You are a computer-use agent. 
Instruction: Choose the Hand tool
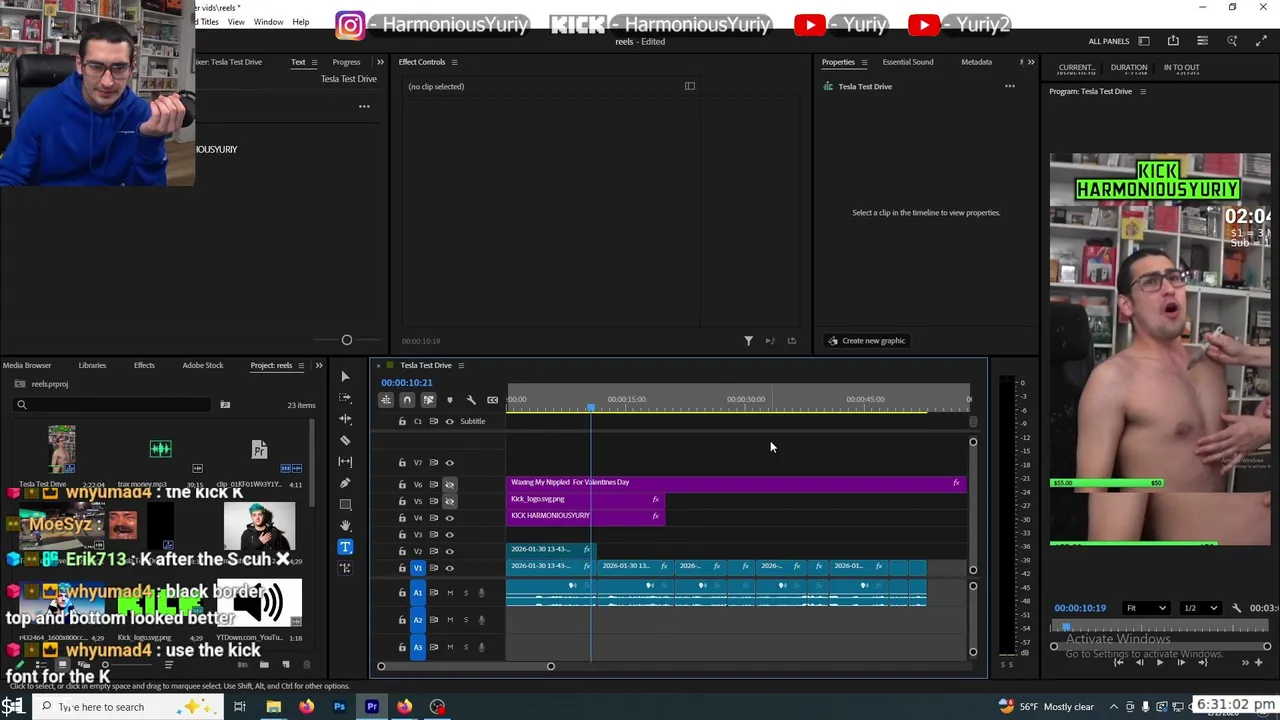click(x=345, y=525)
